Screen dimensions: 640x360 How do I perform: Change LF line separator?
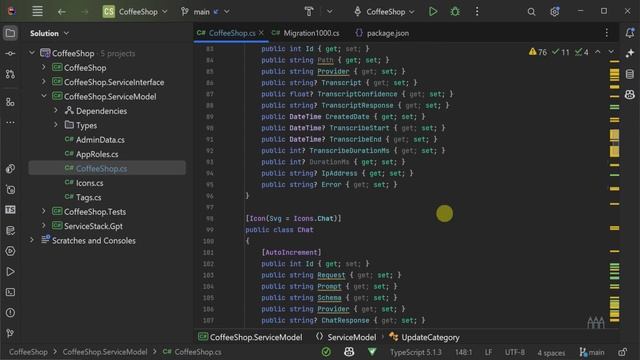click(x=488, y=352)
